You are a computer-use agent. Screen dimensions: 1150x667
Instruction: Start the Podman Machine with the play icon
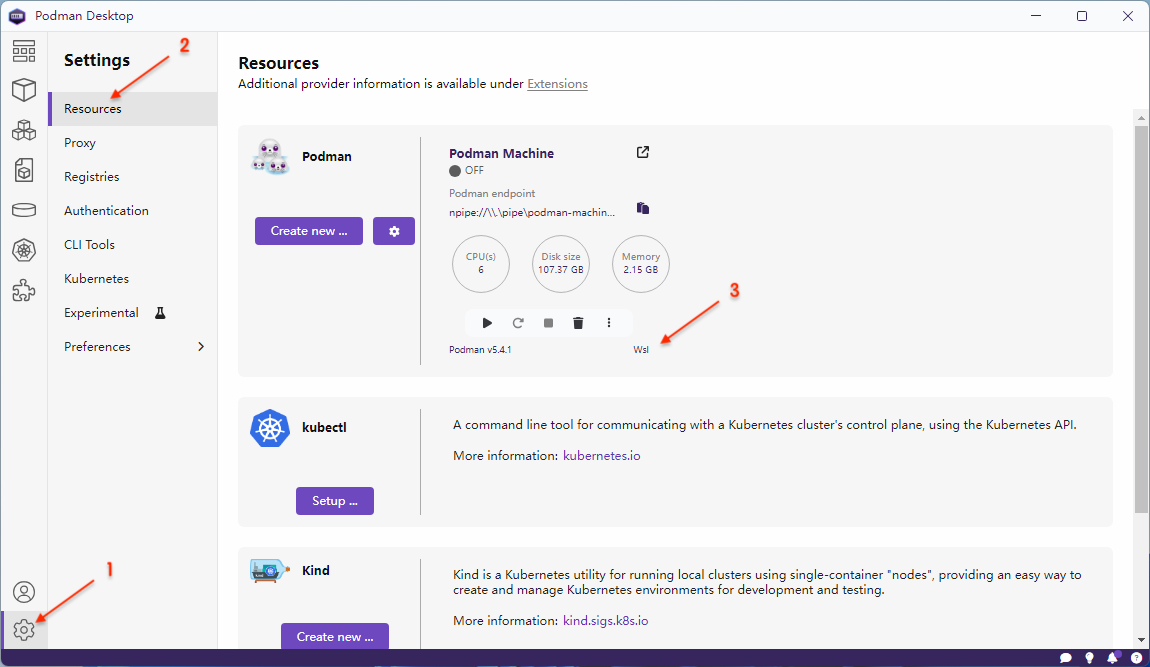tap(487, 323)
